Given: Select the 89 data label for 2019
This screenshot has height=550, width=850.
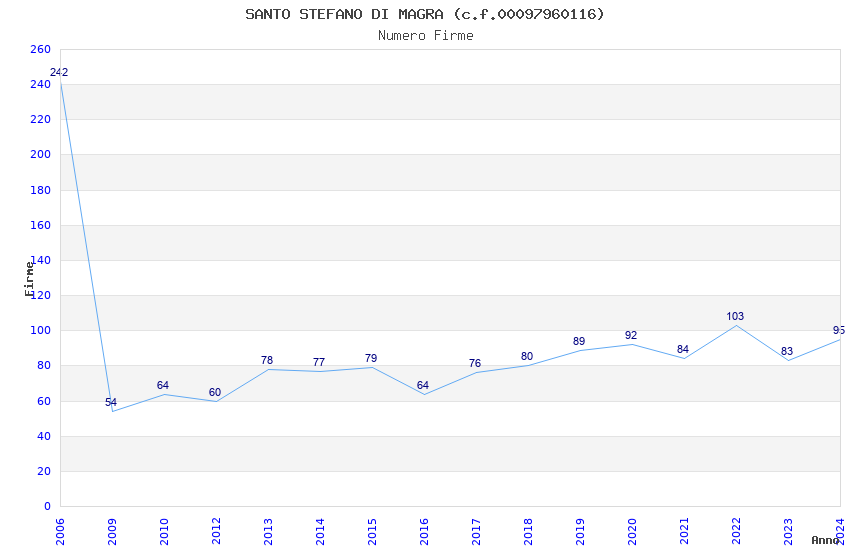Looking at the screenshot, I should point(579,341).
